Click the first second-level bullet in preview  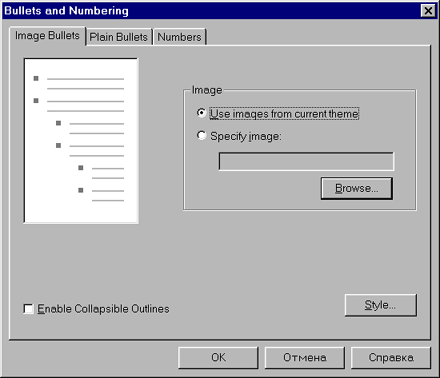[58, 123]
